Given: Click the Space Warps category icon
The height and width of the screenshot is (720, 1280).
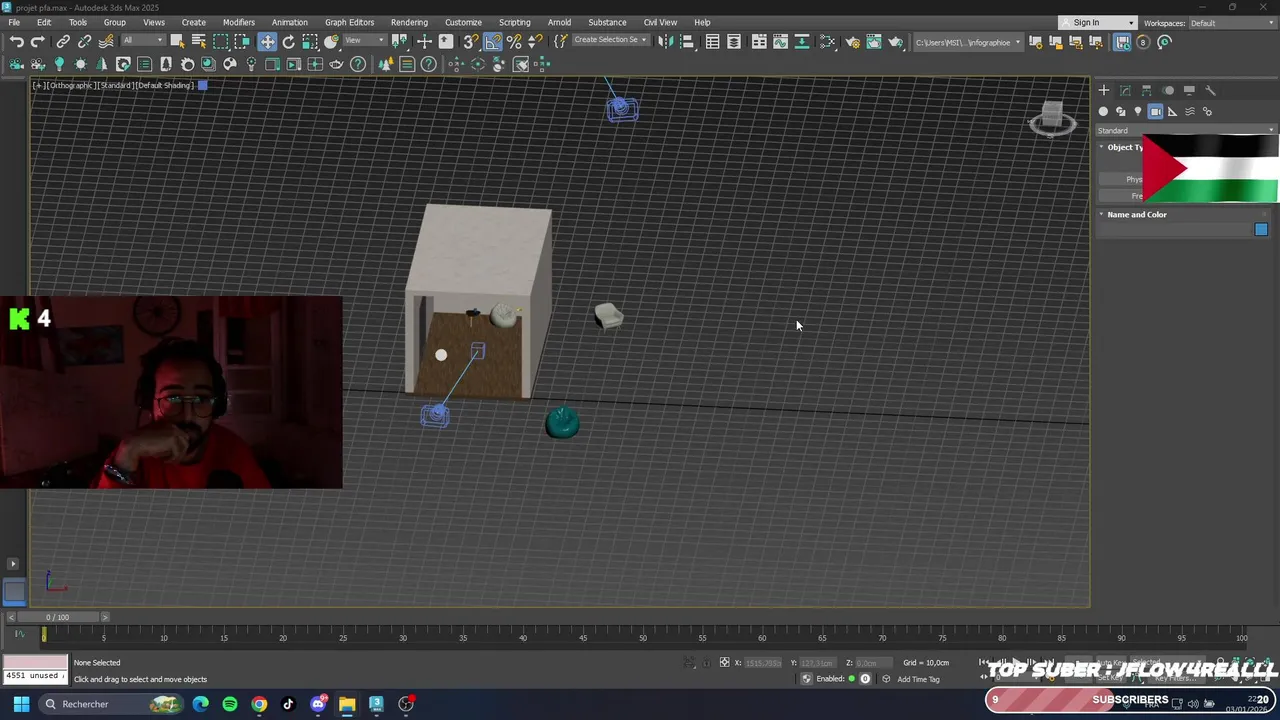Looking at the screenshot, I should point(1190,112).
